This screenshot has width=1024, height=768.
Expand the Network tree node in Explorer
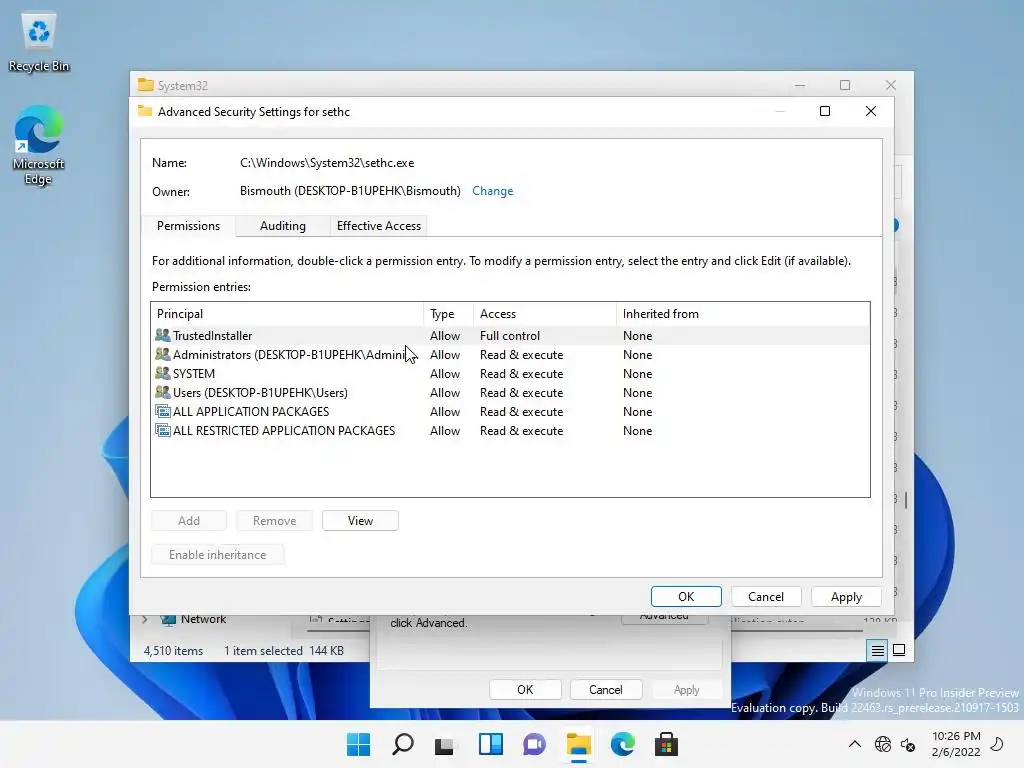point(145,620)
